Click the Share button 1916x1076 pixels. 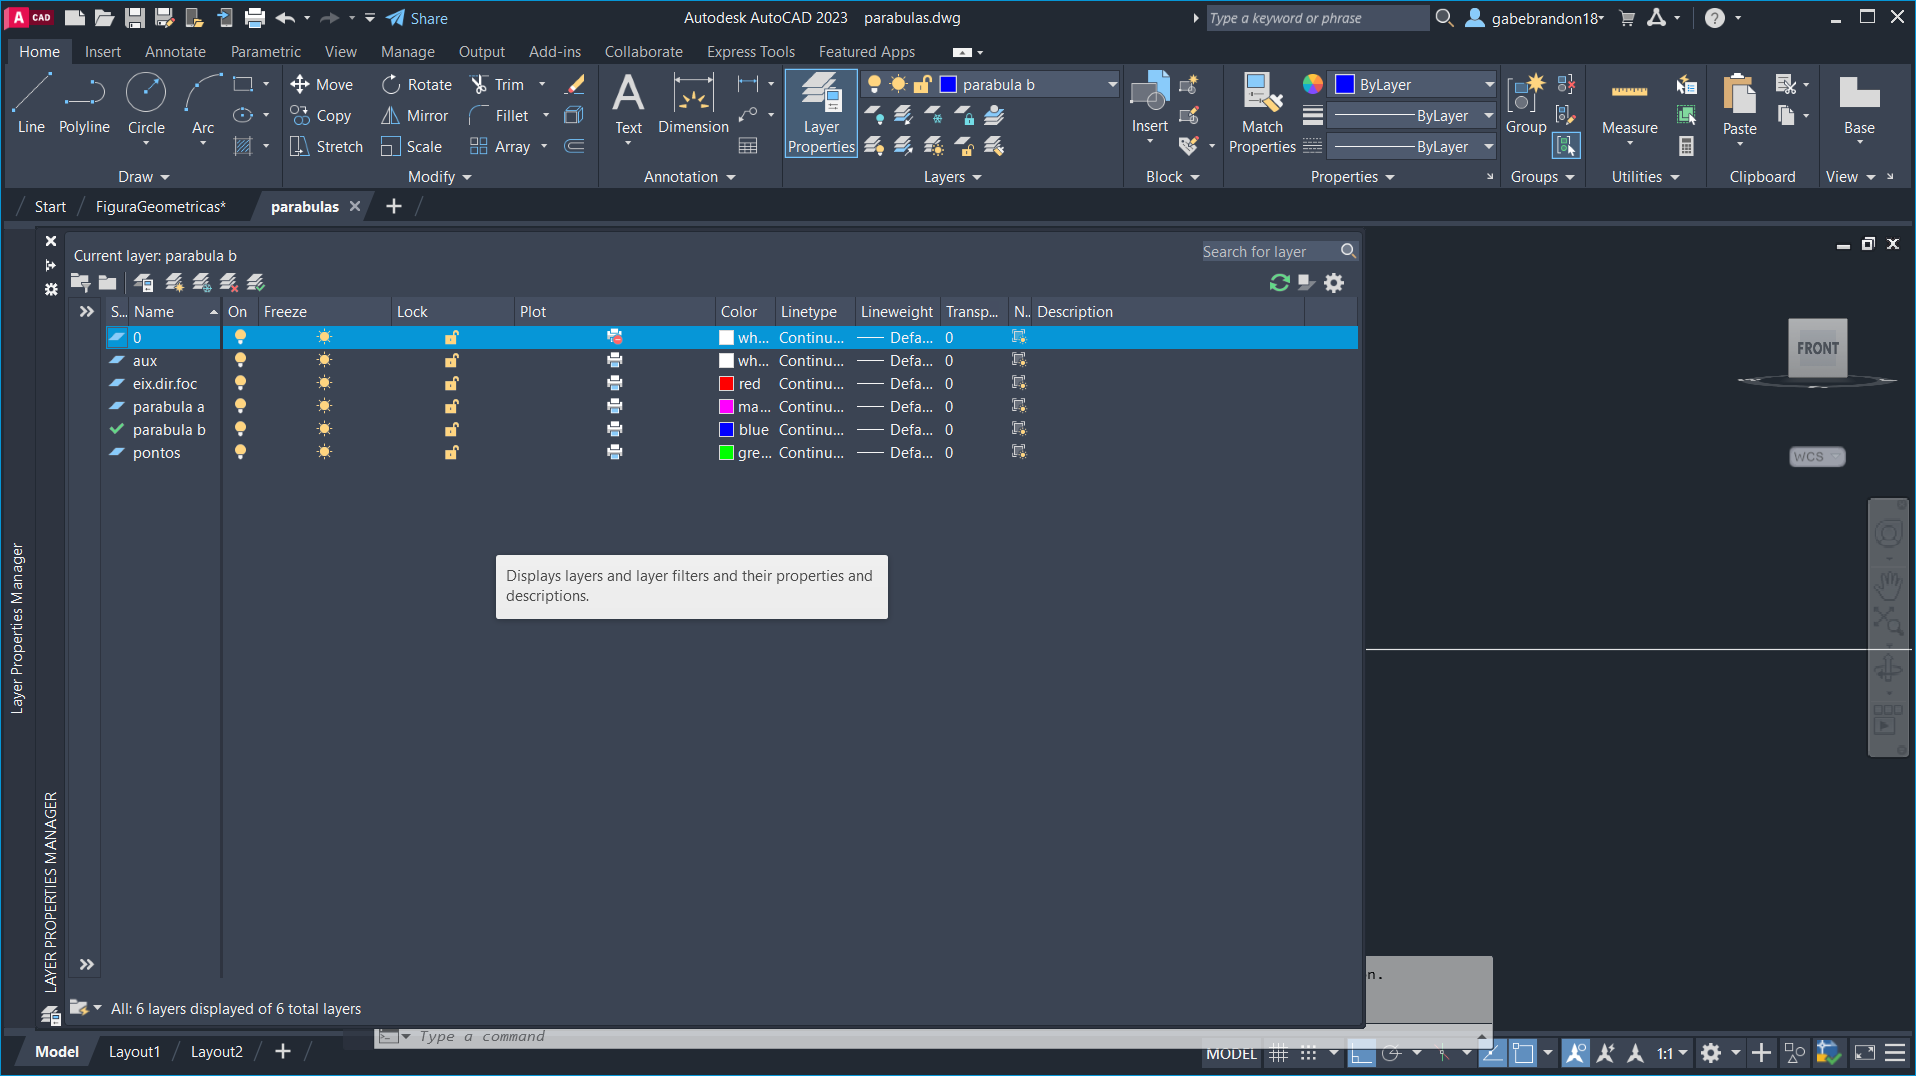[418, 18]
